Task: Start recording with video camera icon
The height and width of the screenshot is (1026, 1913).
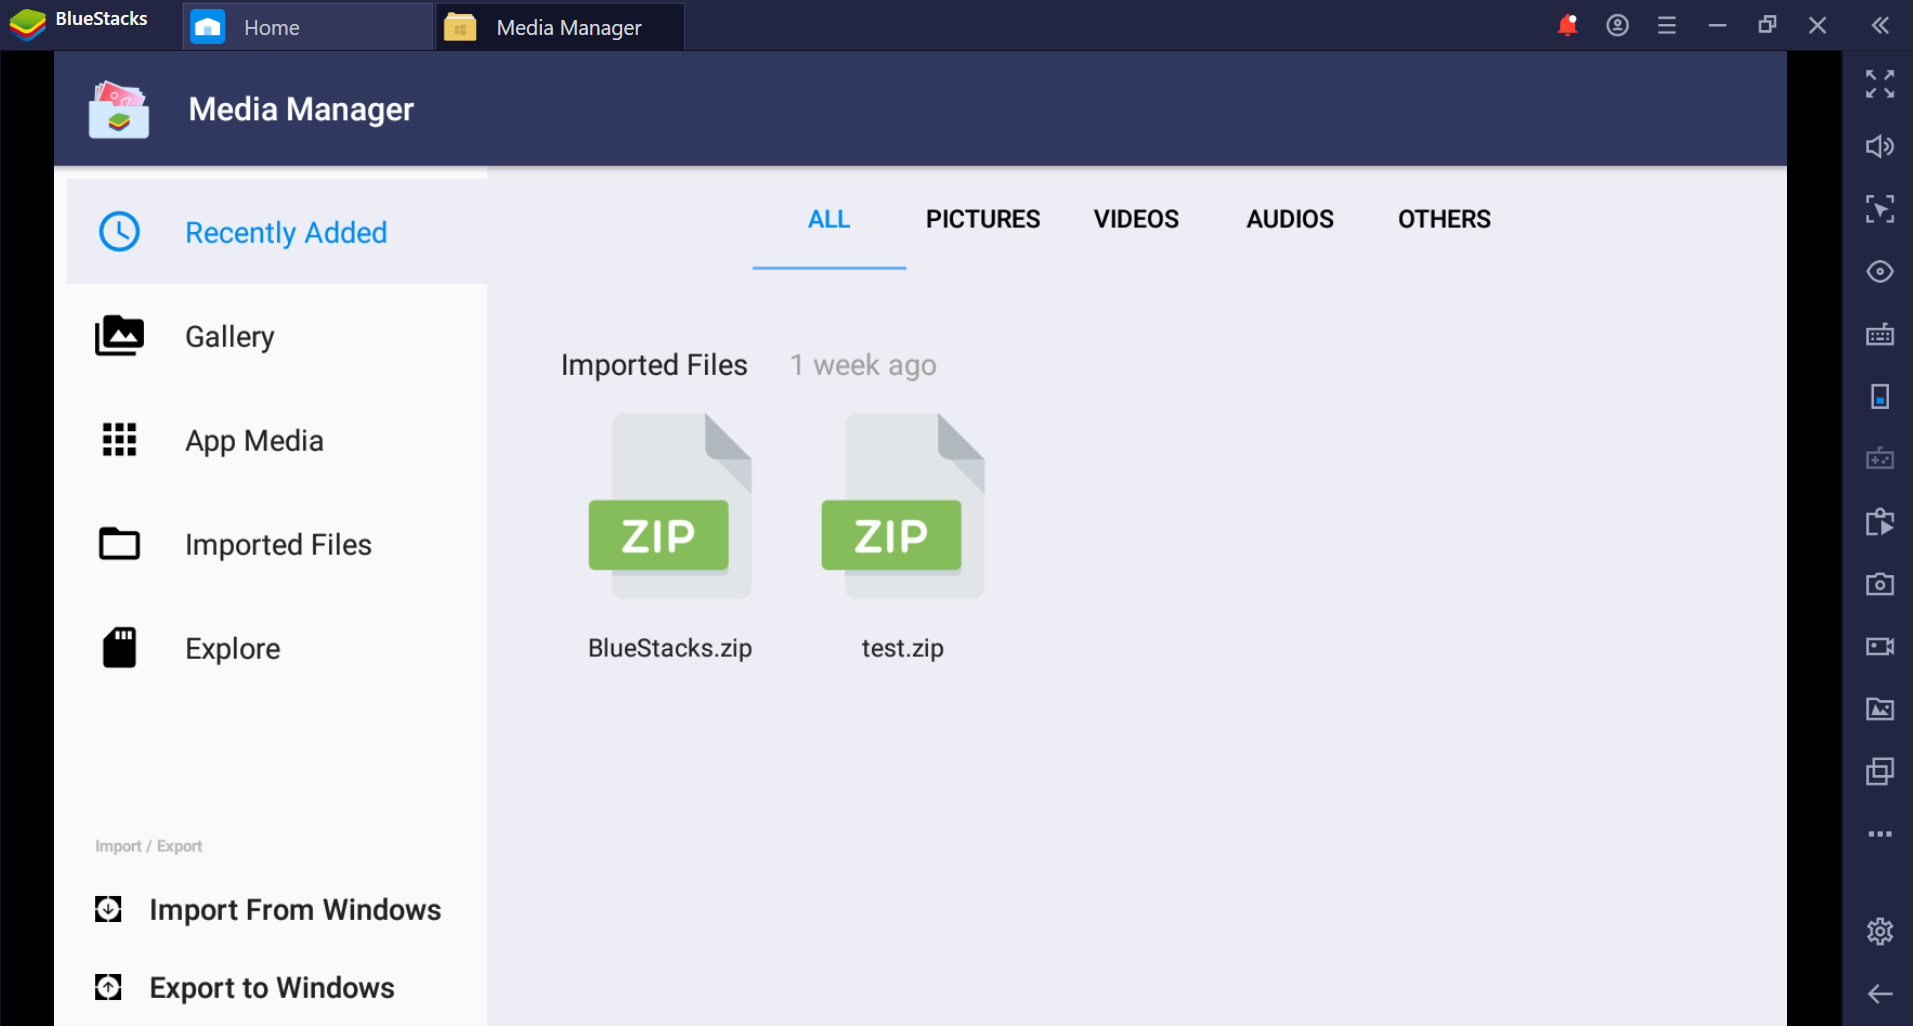Action: click(1880, 646)
